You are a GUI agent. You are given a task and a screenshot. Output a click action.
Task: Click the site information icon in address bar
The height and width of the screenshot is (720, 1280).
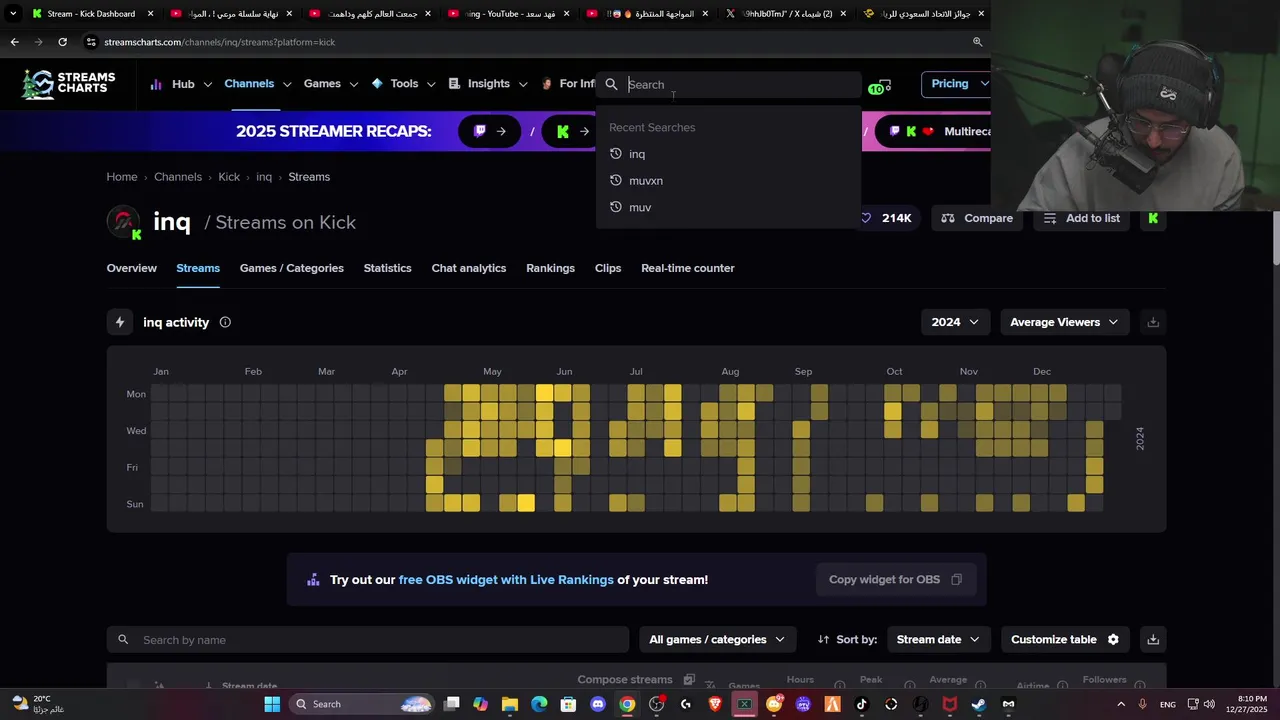(91, 42)
